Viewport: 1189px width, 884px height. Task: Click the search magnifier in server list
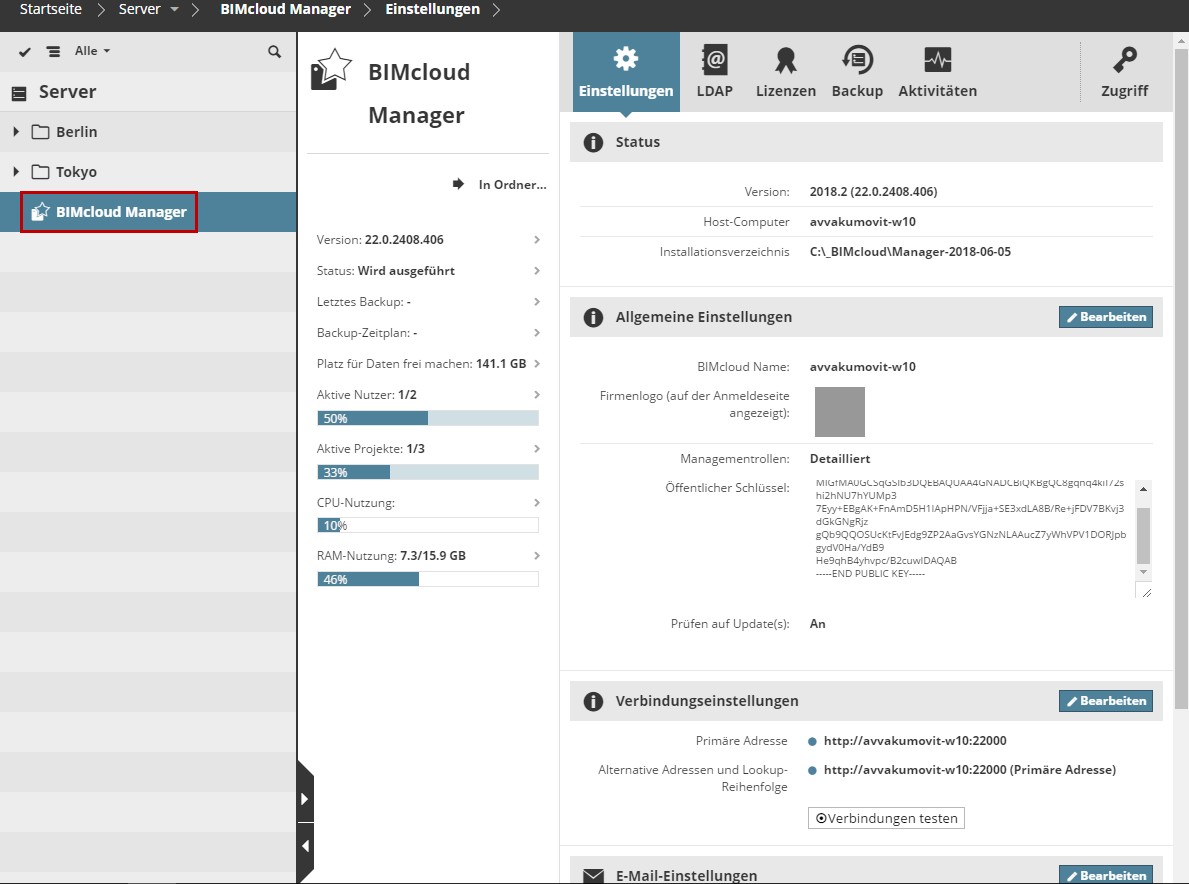(x=275, y=52)
